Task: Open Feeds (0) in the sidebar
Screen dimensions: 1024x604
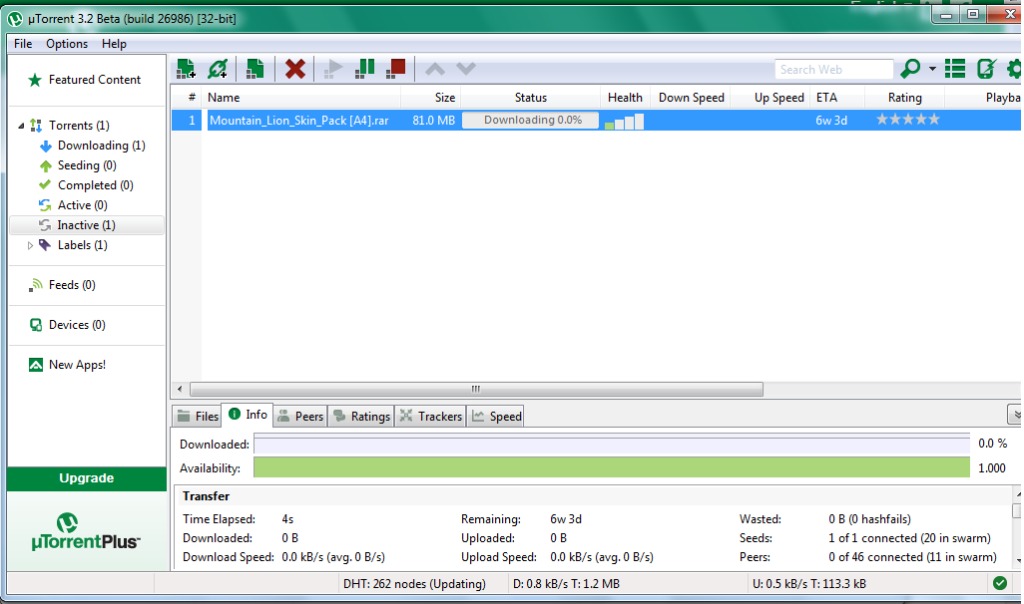Action: point(63,285)
